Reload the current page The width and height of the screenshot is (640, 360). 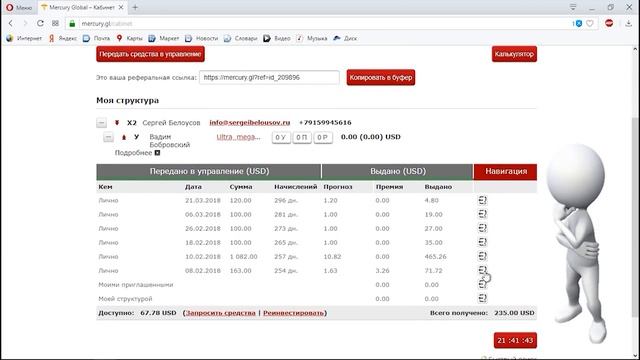coord(40,23)
